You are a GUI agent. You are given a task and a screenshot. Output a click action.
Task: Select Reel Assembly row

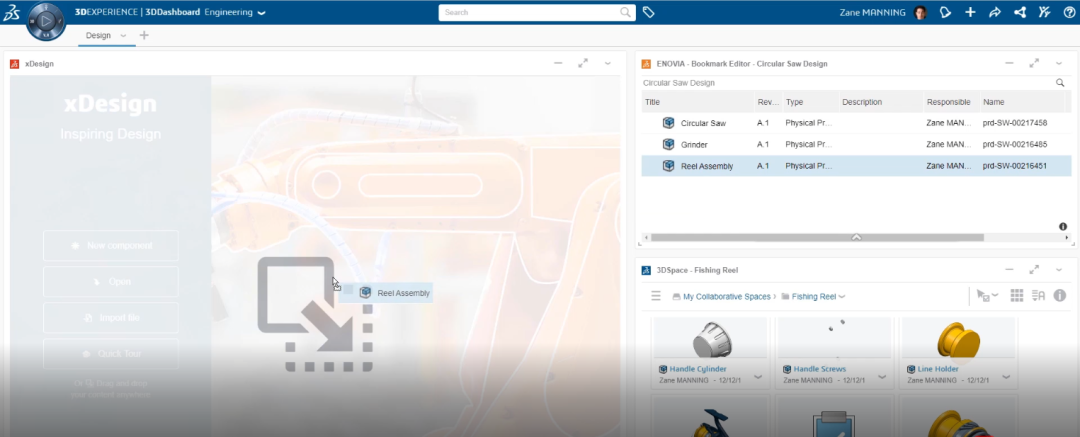point(856,166)
